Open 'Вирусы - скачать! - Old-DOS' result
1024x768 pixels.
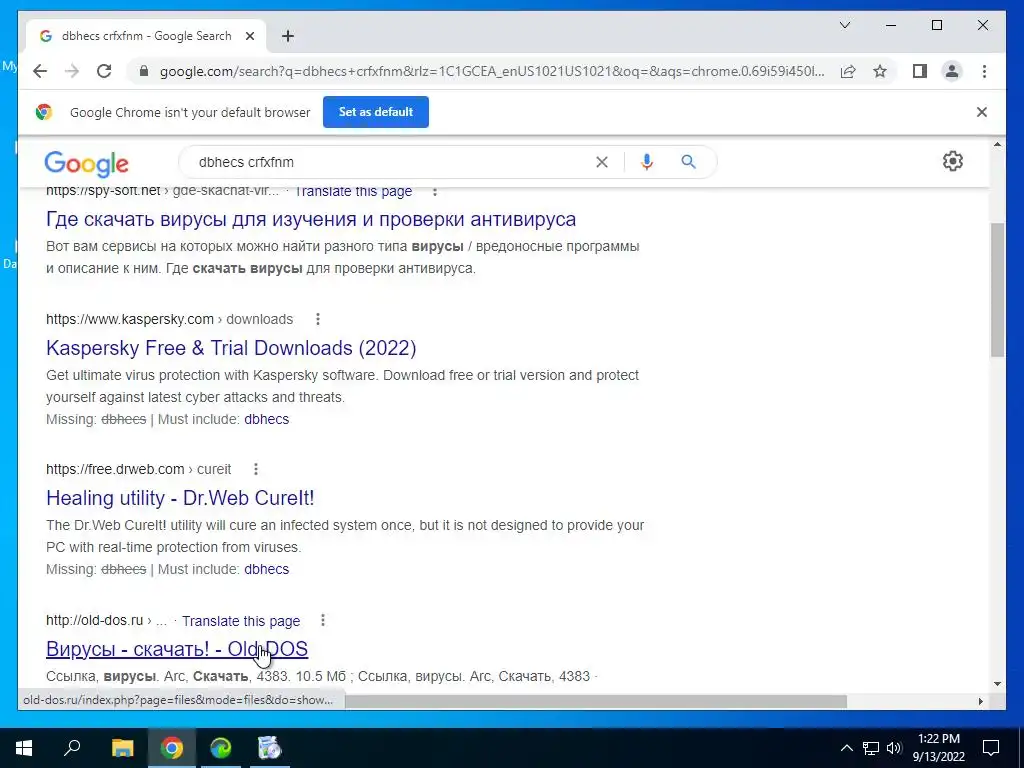tap(177, 648)
